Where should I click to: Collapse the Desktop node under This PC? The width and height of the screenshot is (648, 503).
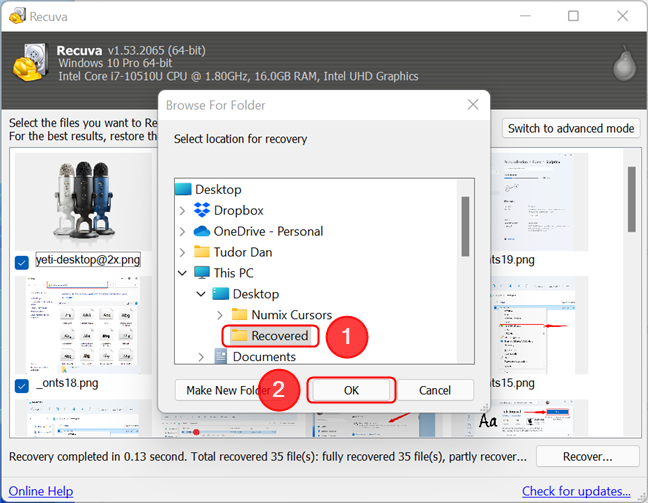201,294
